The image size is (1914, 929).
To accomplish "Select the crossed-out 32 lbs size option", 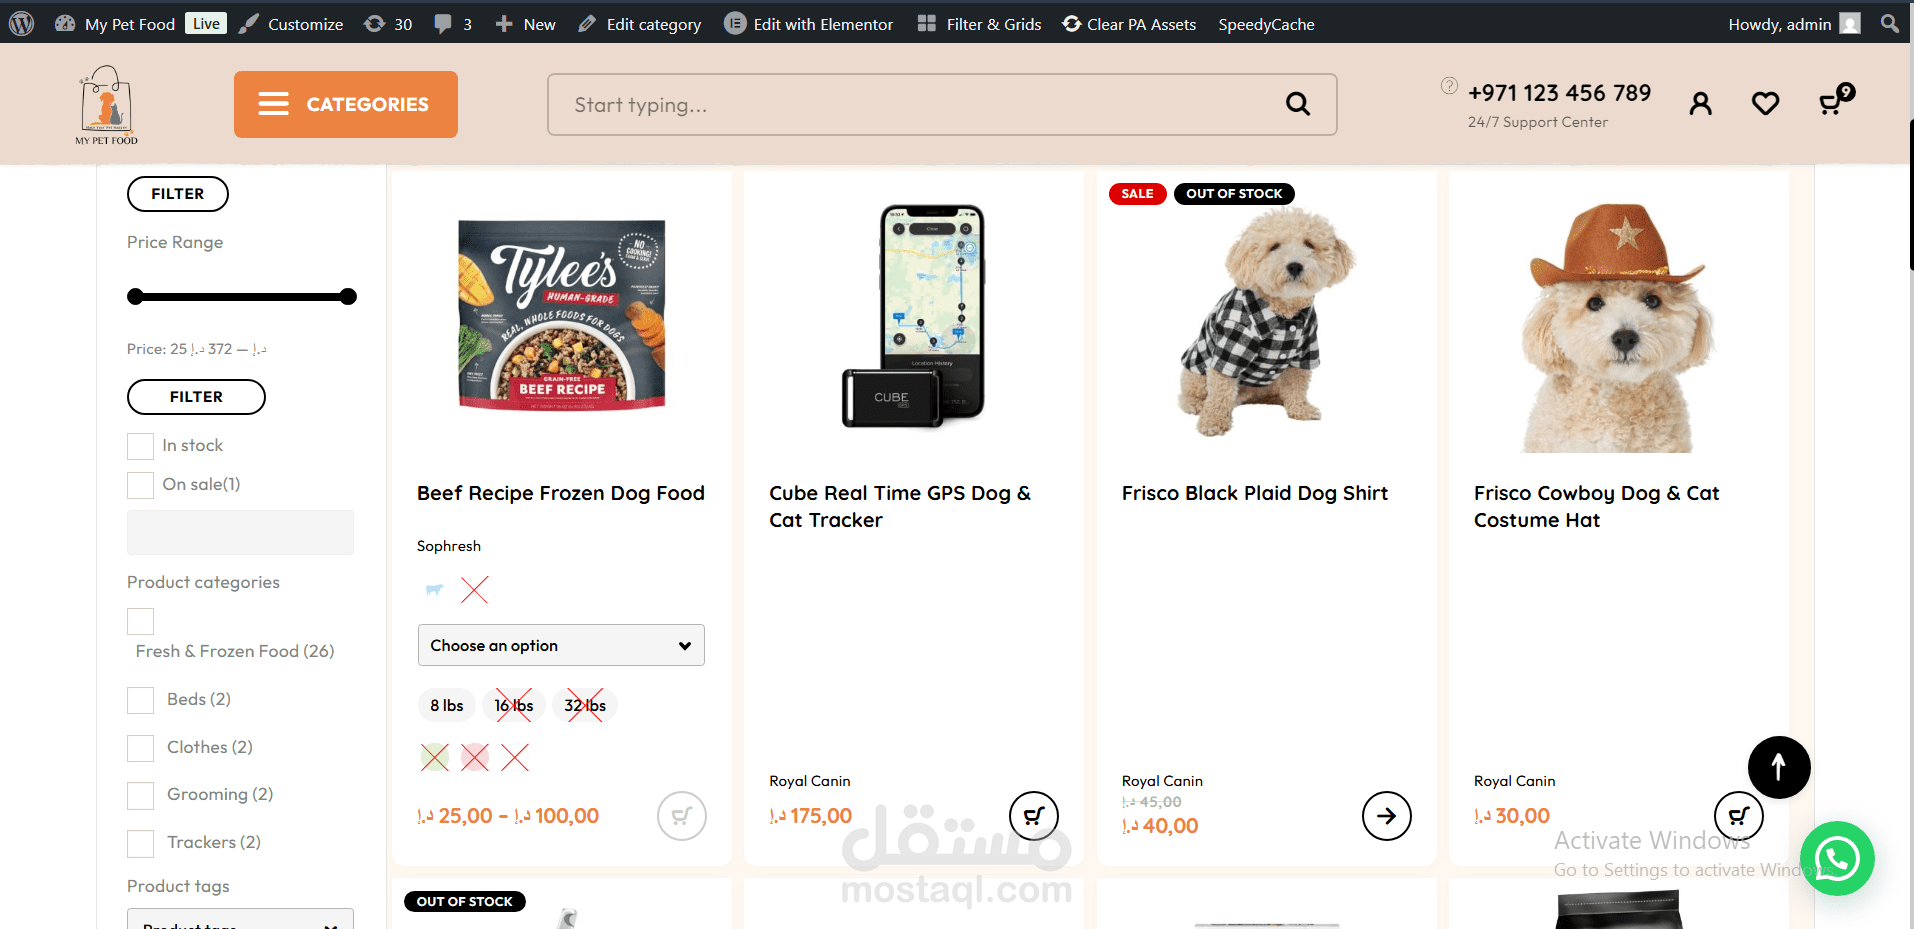I will [x=585, y=705].
